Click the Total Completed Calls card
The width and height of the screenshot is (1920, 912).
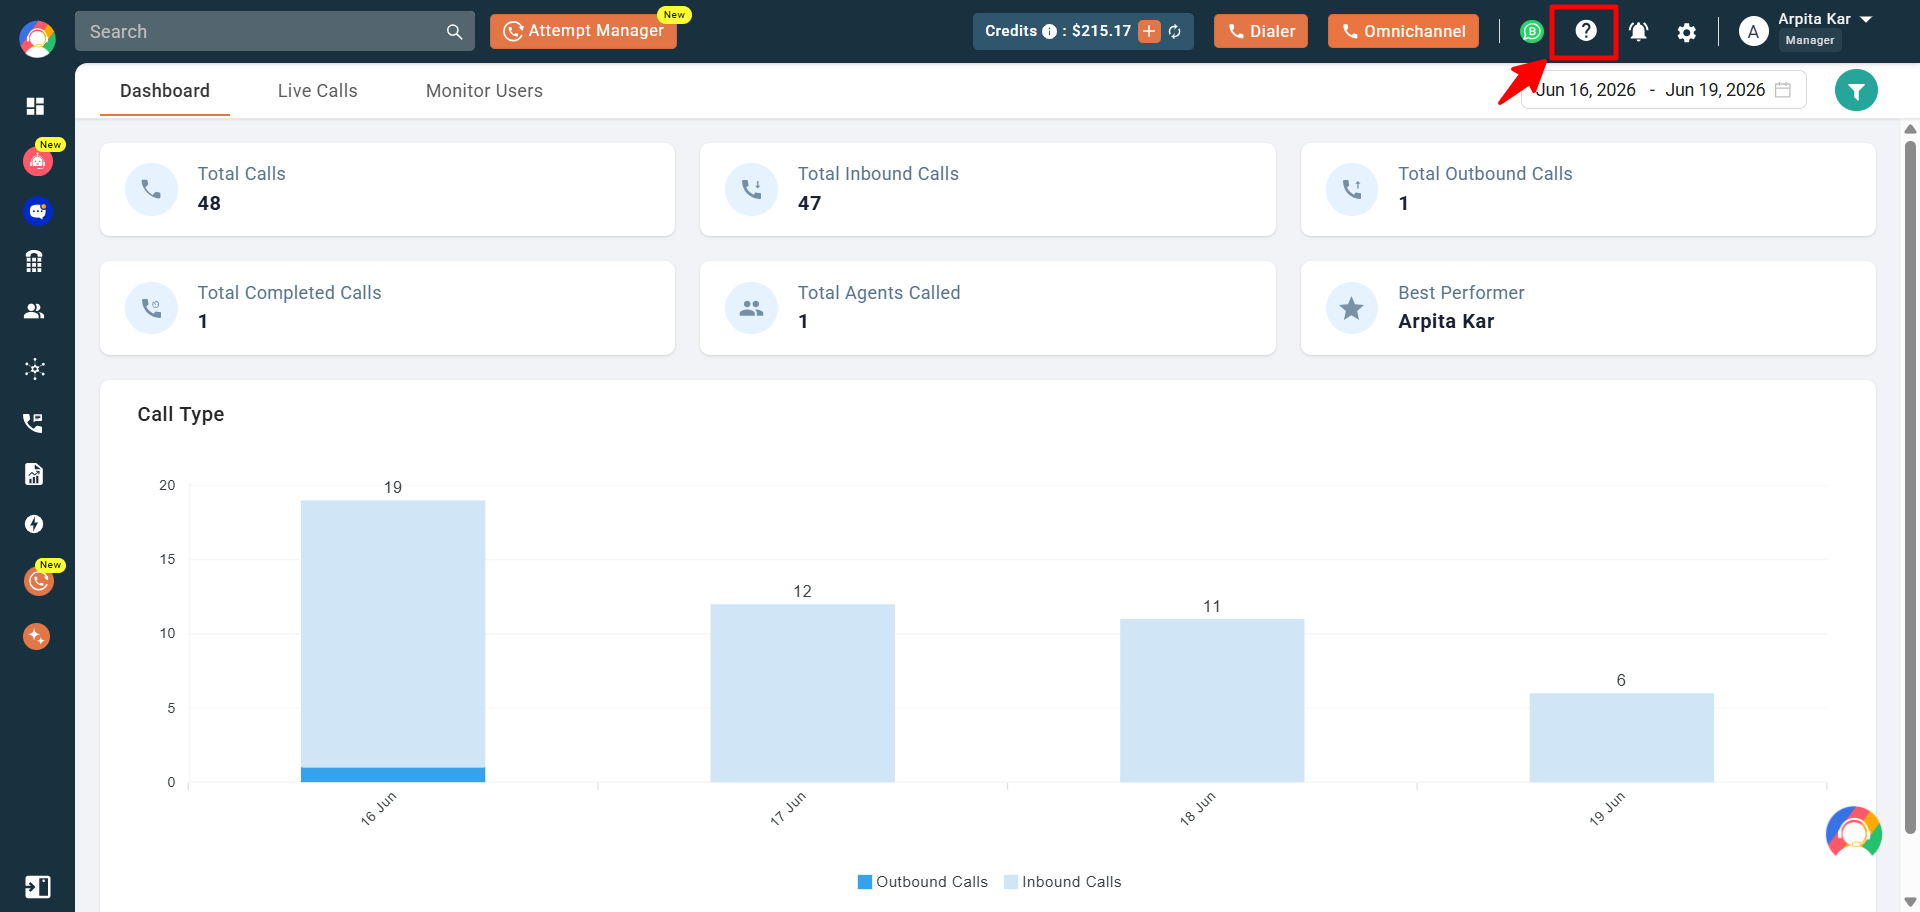click(x=387, y=308)
